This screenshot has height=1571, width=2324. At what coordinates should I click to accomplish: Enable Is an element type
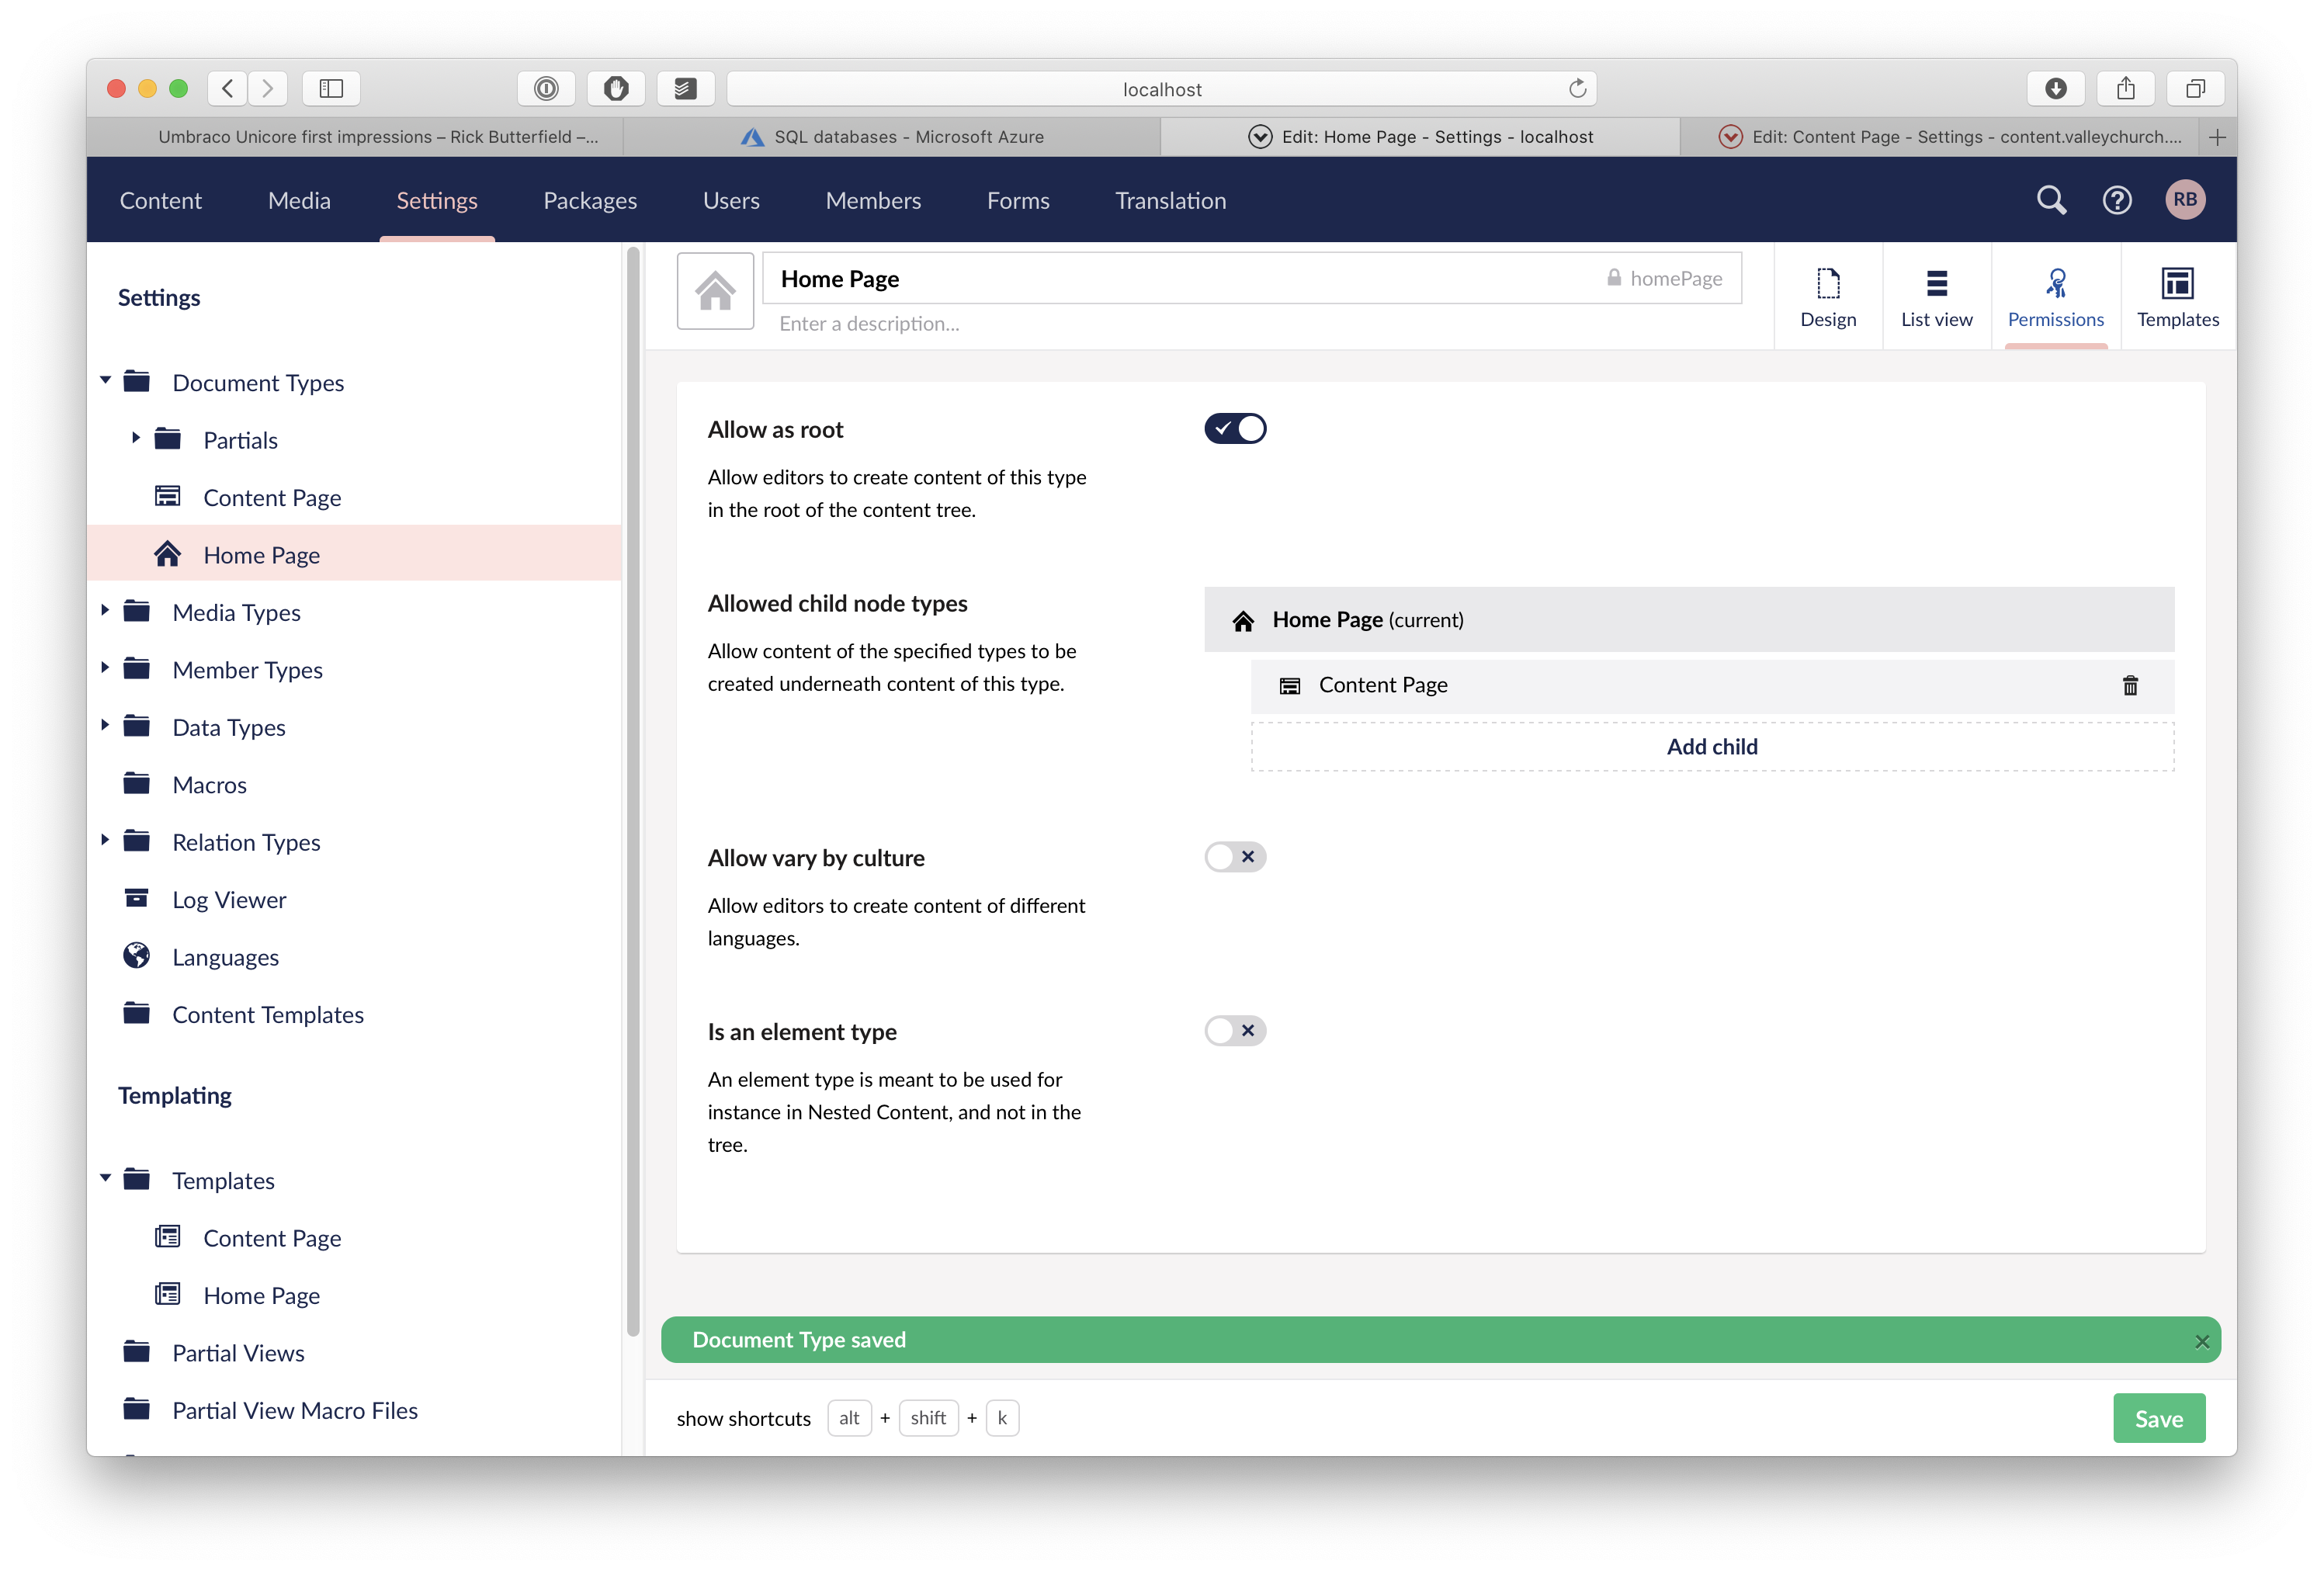coord(1235,1031)
